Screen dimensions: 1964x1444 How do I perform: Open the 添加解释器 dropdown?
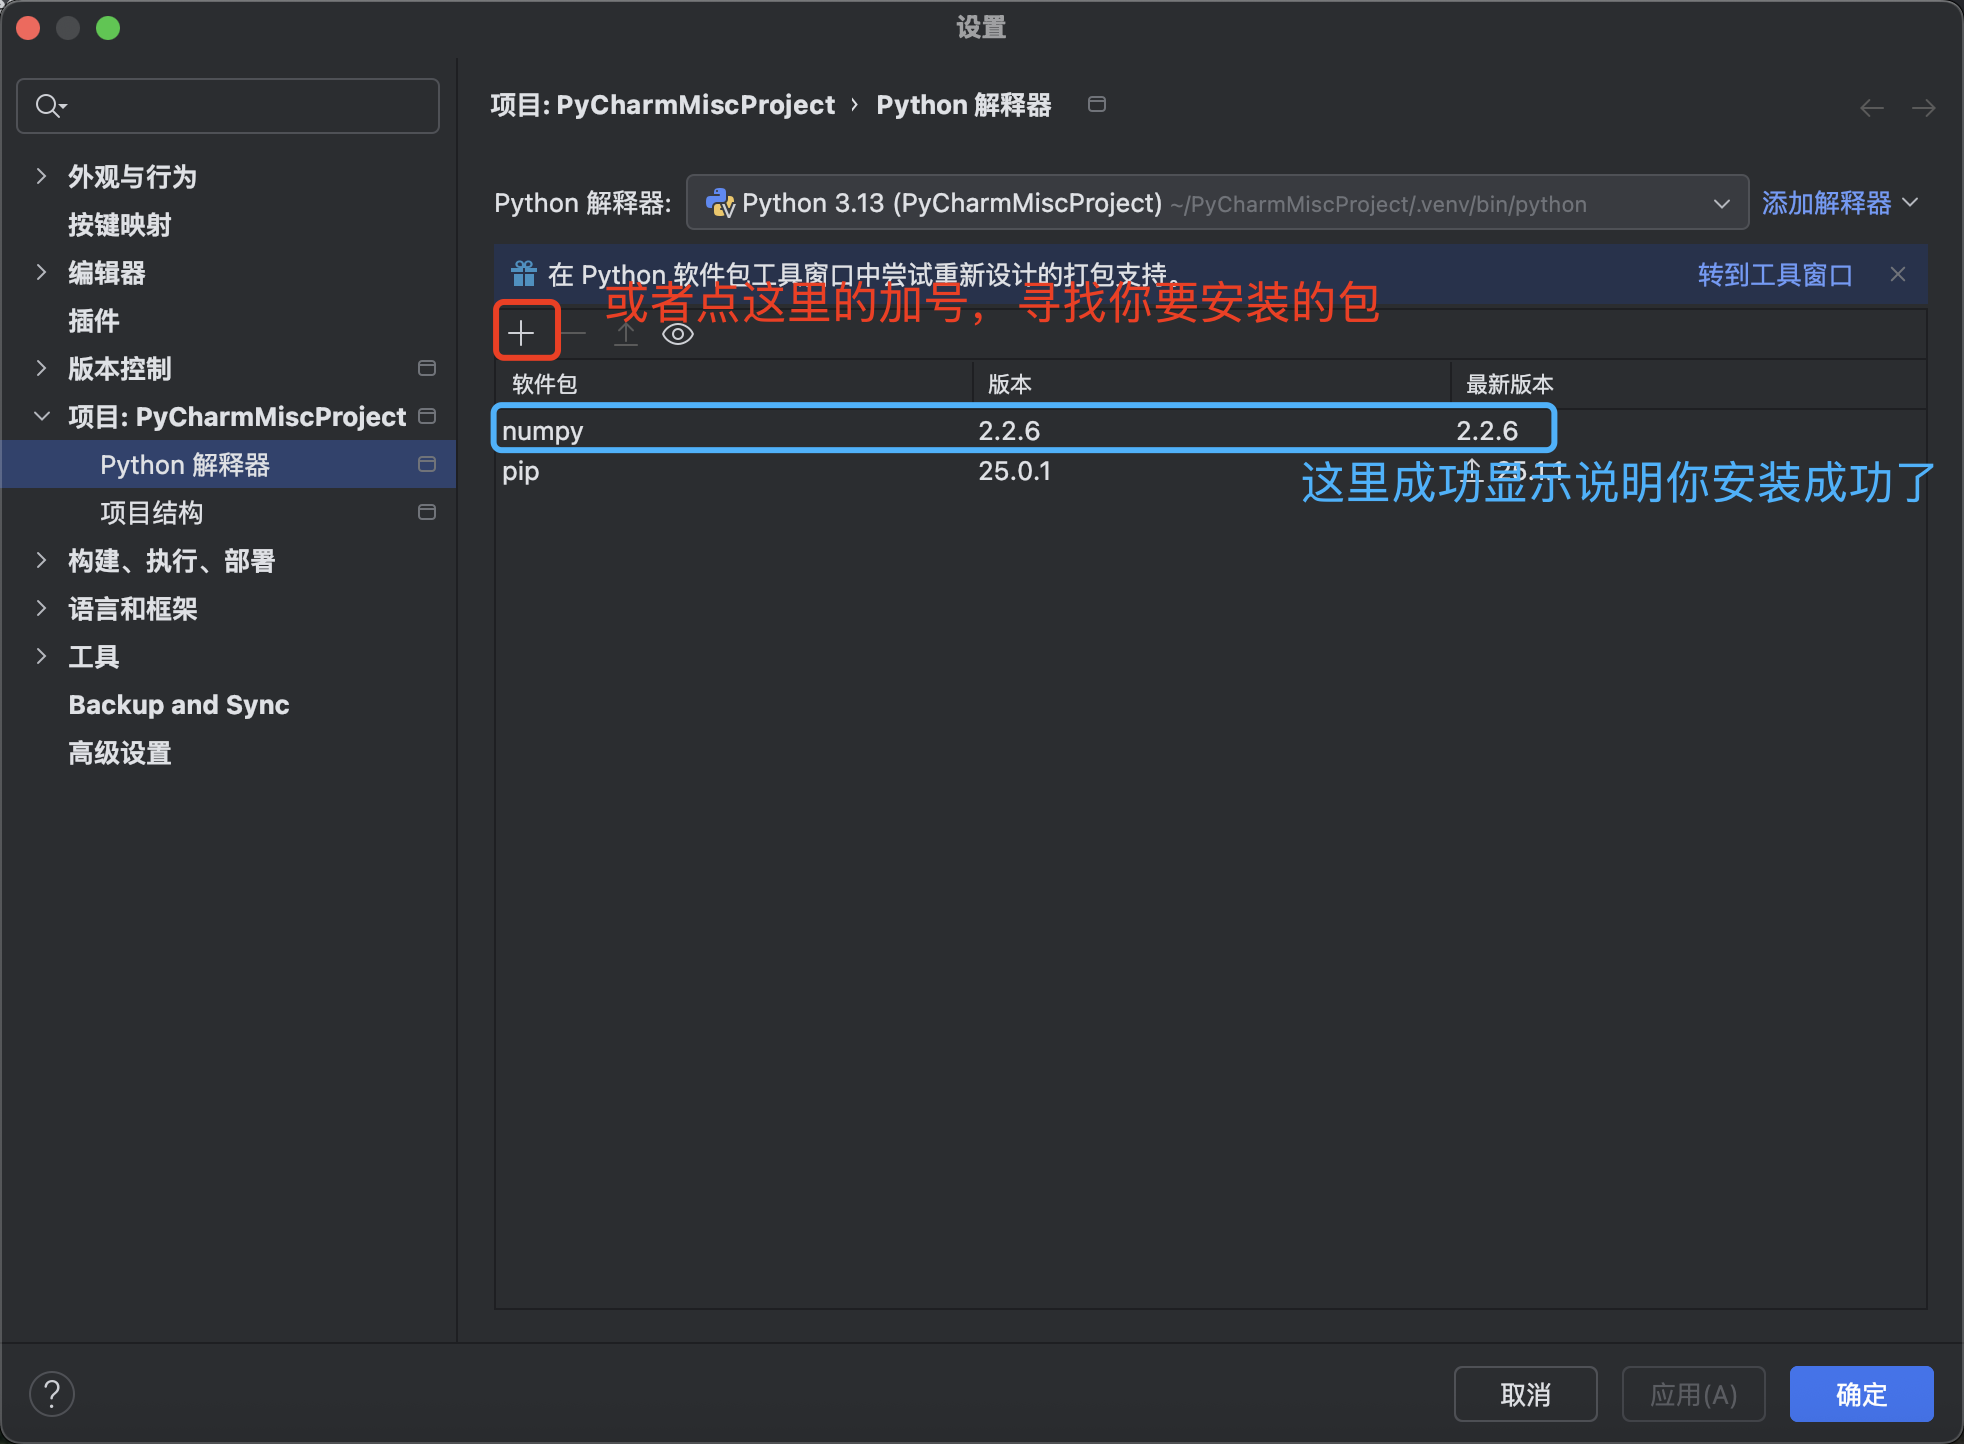[x=1841, y=203]
